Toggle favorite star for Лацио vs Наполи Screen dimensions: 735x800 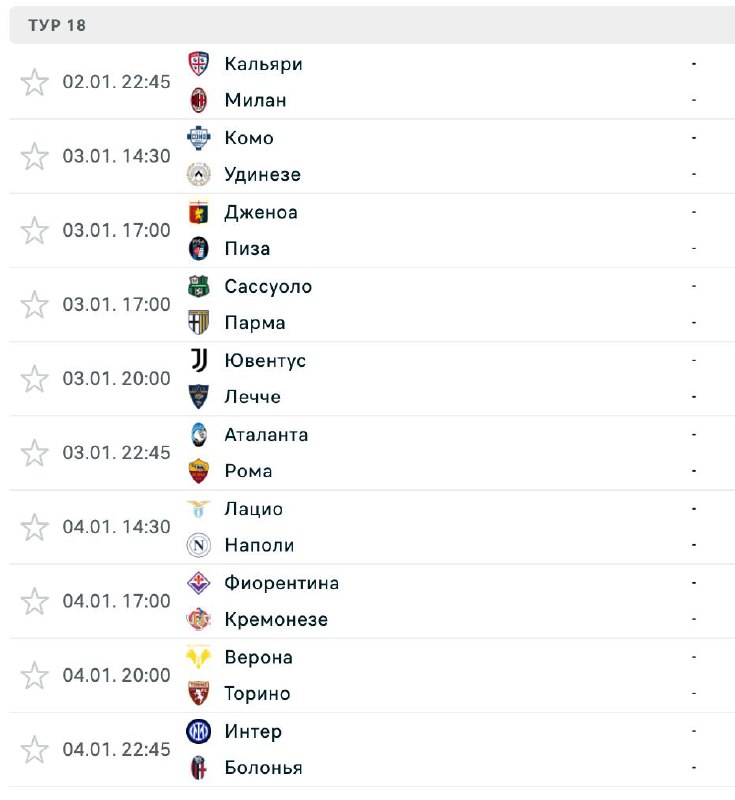tap(35, 527)
